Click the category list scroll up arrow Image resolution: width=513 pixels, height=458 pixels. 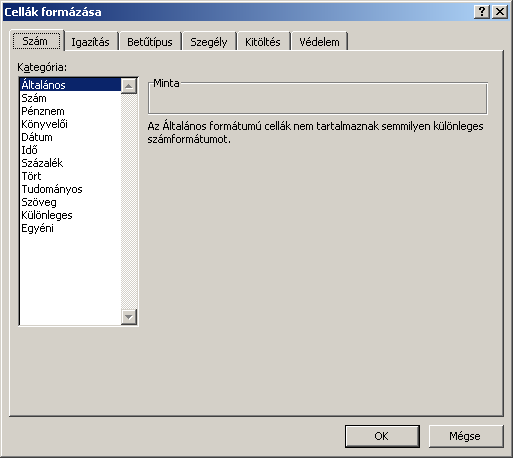click(129, 86)
